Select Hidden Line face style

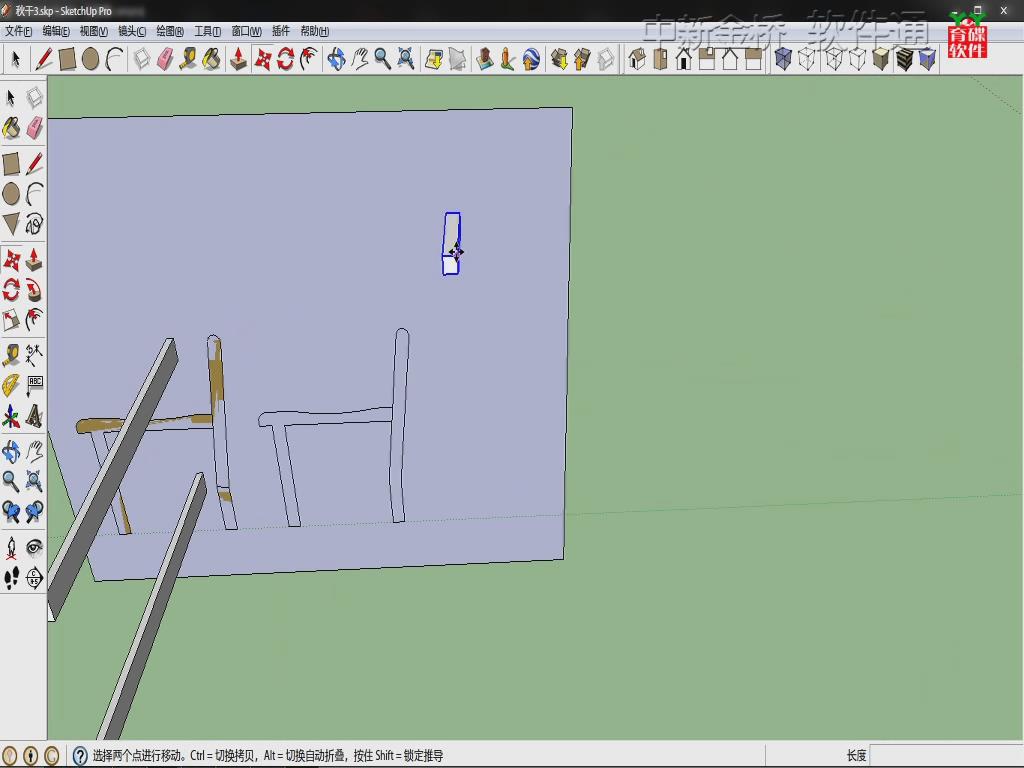pyautogui.click(x=857, y=59)
